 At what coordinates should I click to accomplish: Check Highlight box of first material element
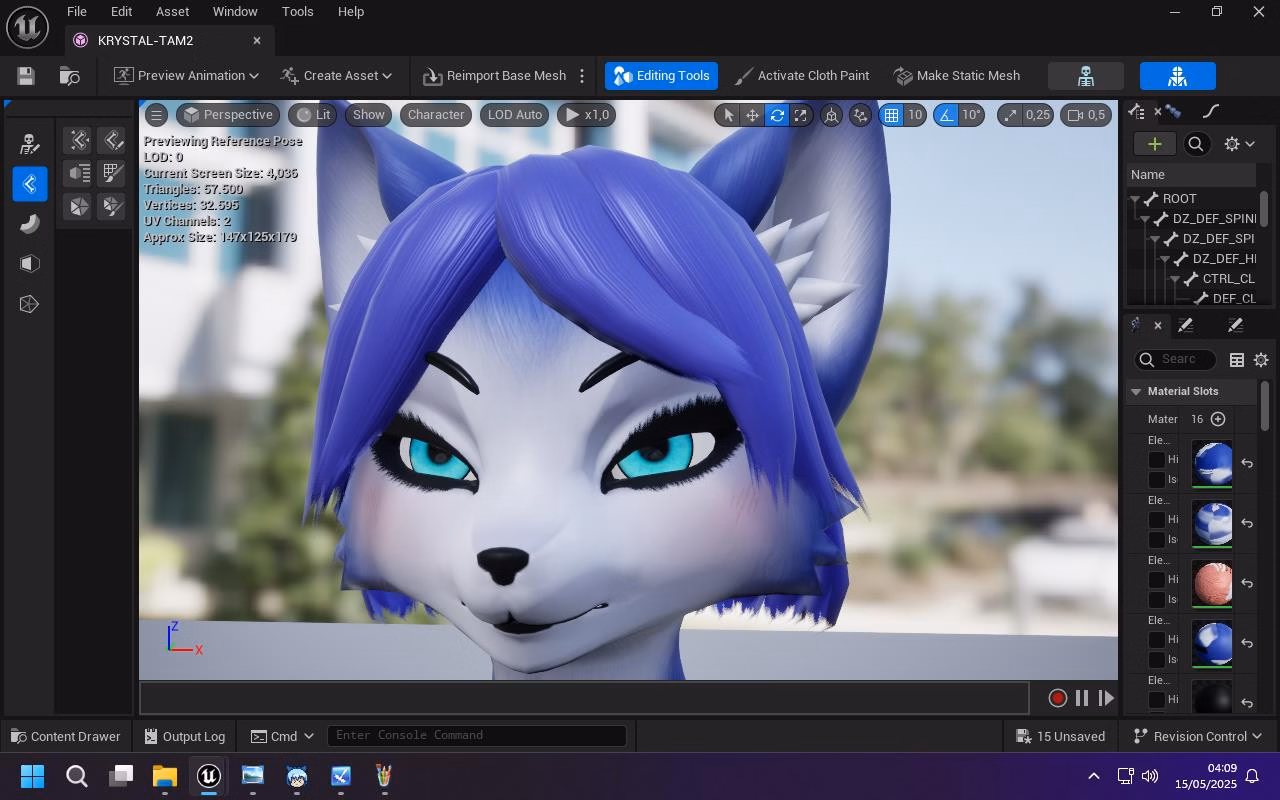(x=1156, y=460)
